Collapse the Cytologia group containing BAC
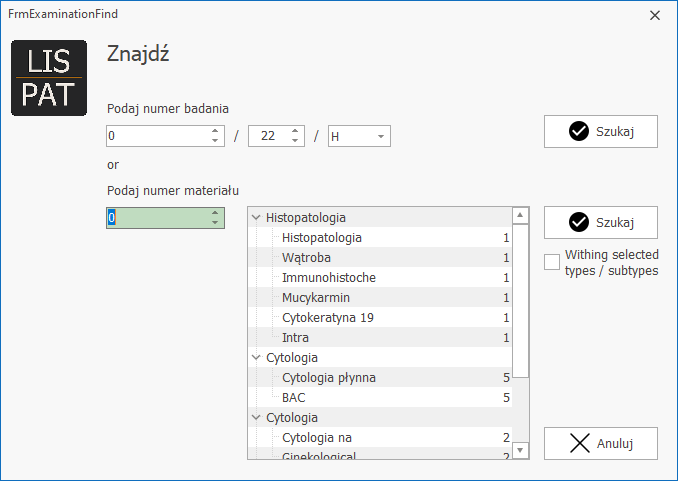The image size is (678, 481). (x=256, y=357)
